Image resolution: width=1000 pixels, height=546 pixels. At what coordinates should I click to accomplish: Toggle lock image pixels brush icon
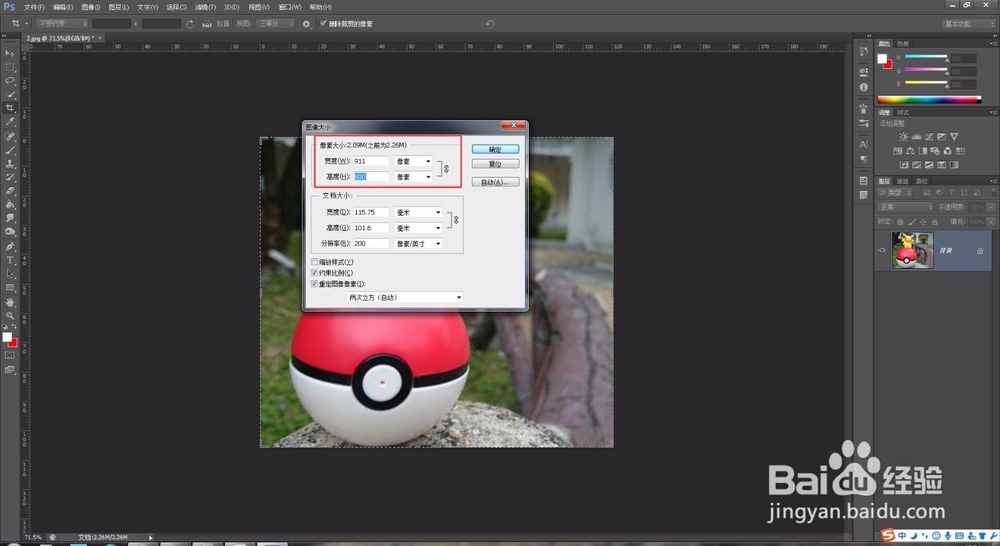pyautogui.click(x=912, y=222)
